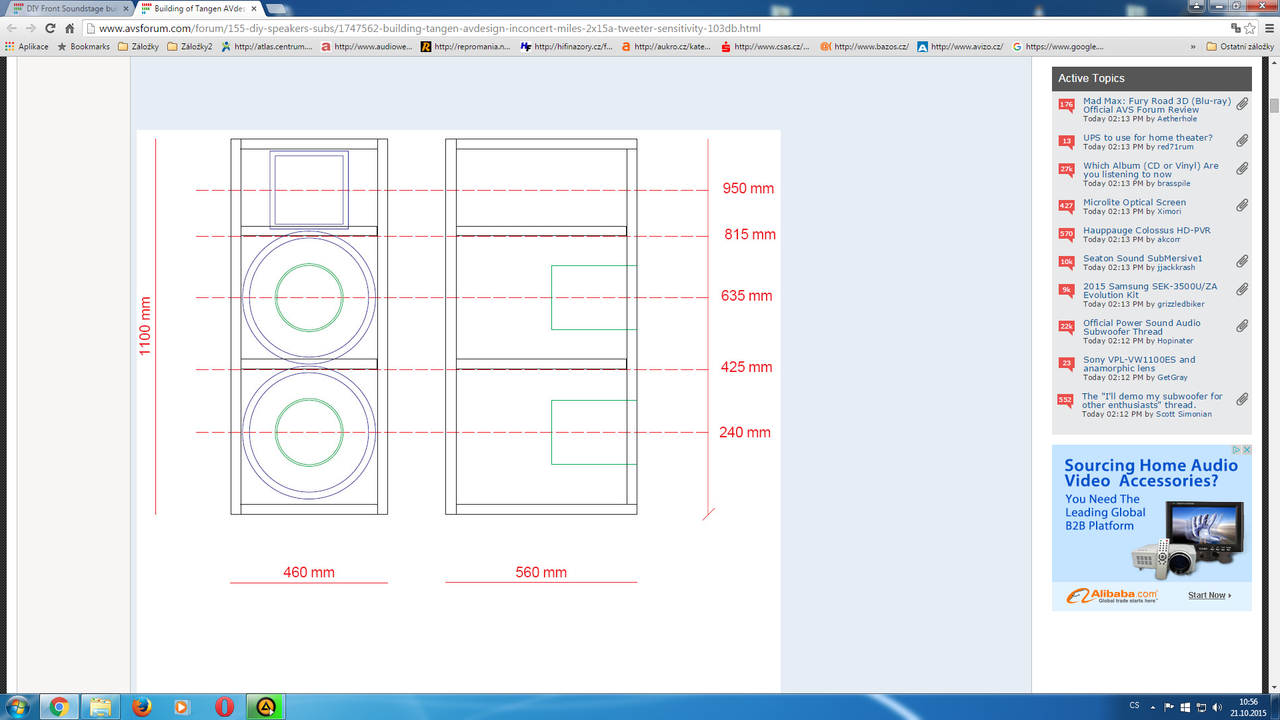Screen dimensions: 1280x720
Task: Launch Firefox from the taskbar
Action: pyautogui.click(x=142, y=706)
